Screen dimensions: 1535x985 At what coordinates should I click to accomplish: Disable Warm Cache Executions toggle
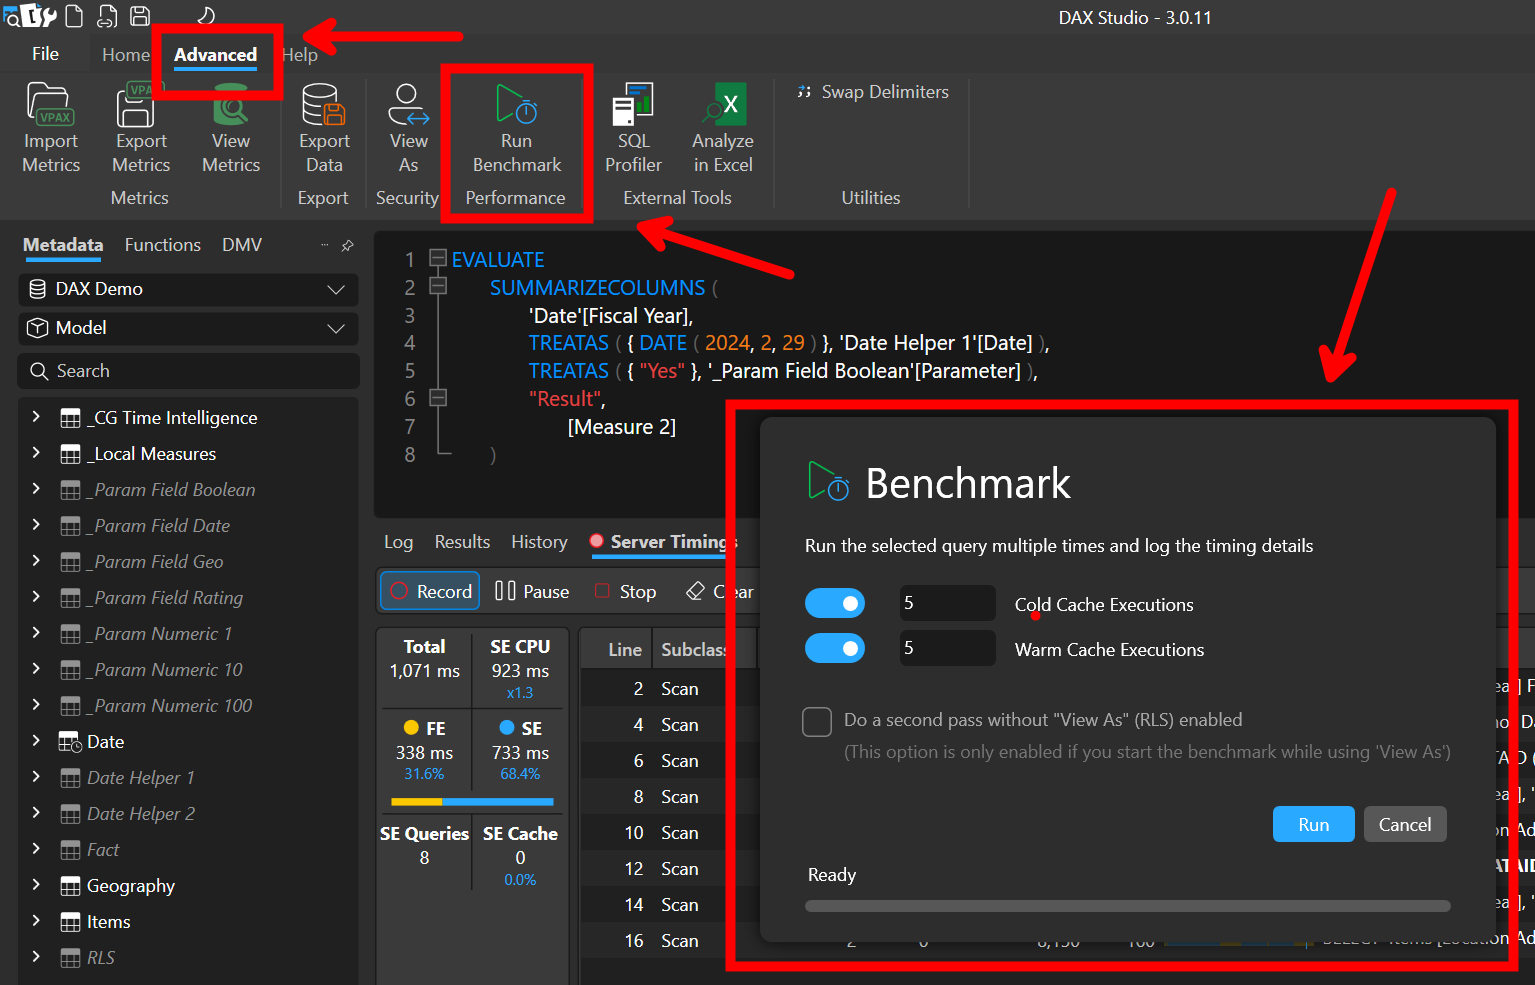835,648
